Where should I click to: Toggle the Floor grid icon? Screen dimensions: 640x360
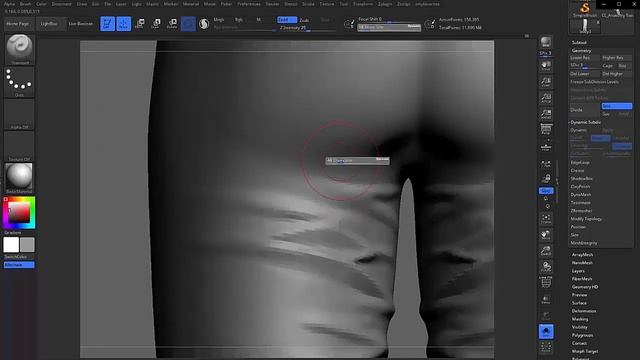coord(546,146)
